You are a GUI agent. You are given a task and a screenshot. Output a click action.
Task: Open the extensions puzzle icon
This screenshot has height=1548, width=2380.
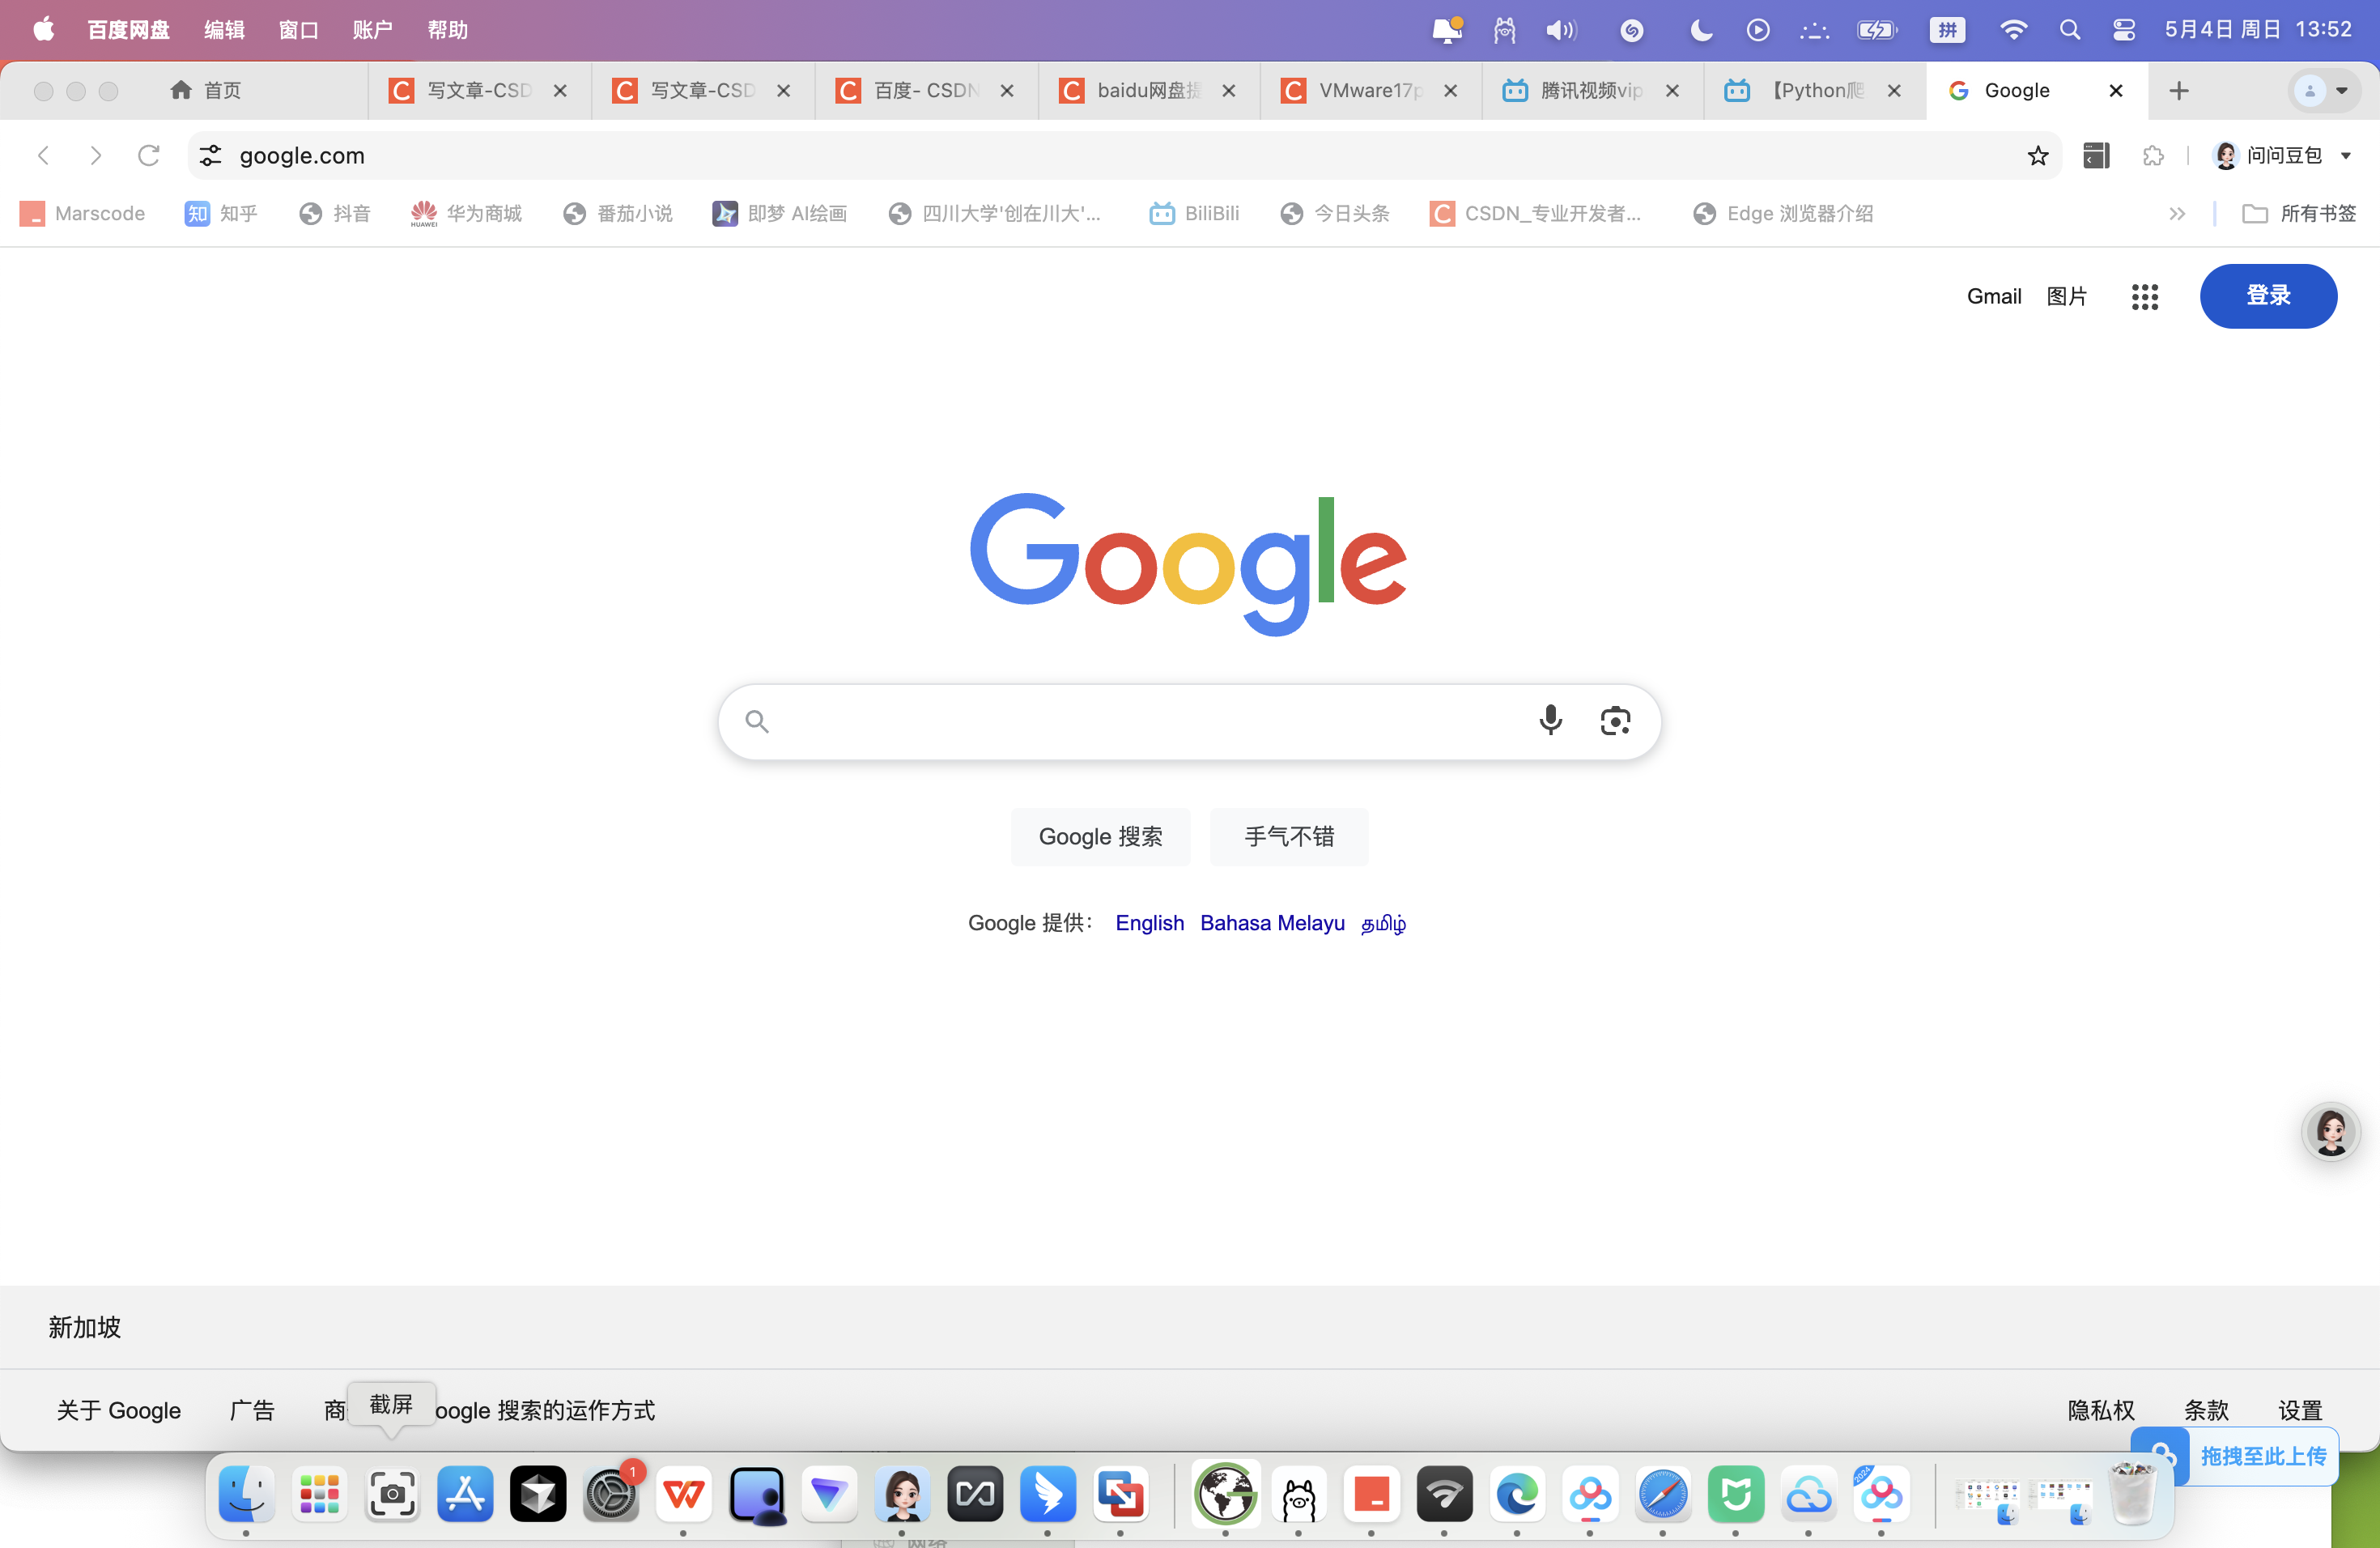tap(2153, 156)
